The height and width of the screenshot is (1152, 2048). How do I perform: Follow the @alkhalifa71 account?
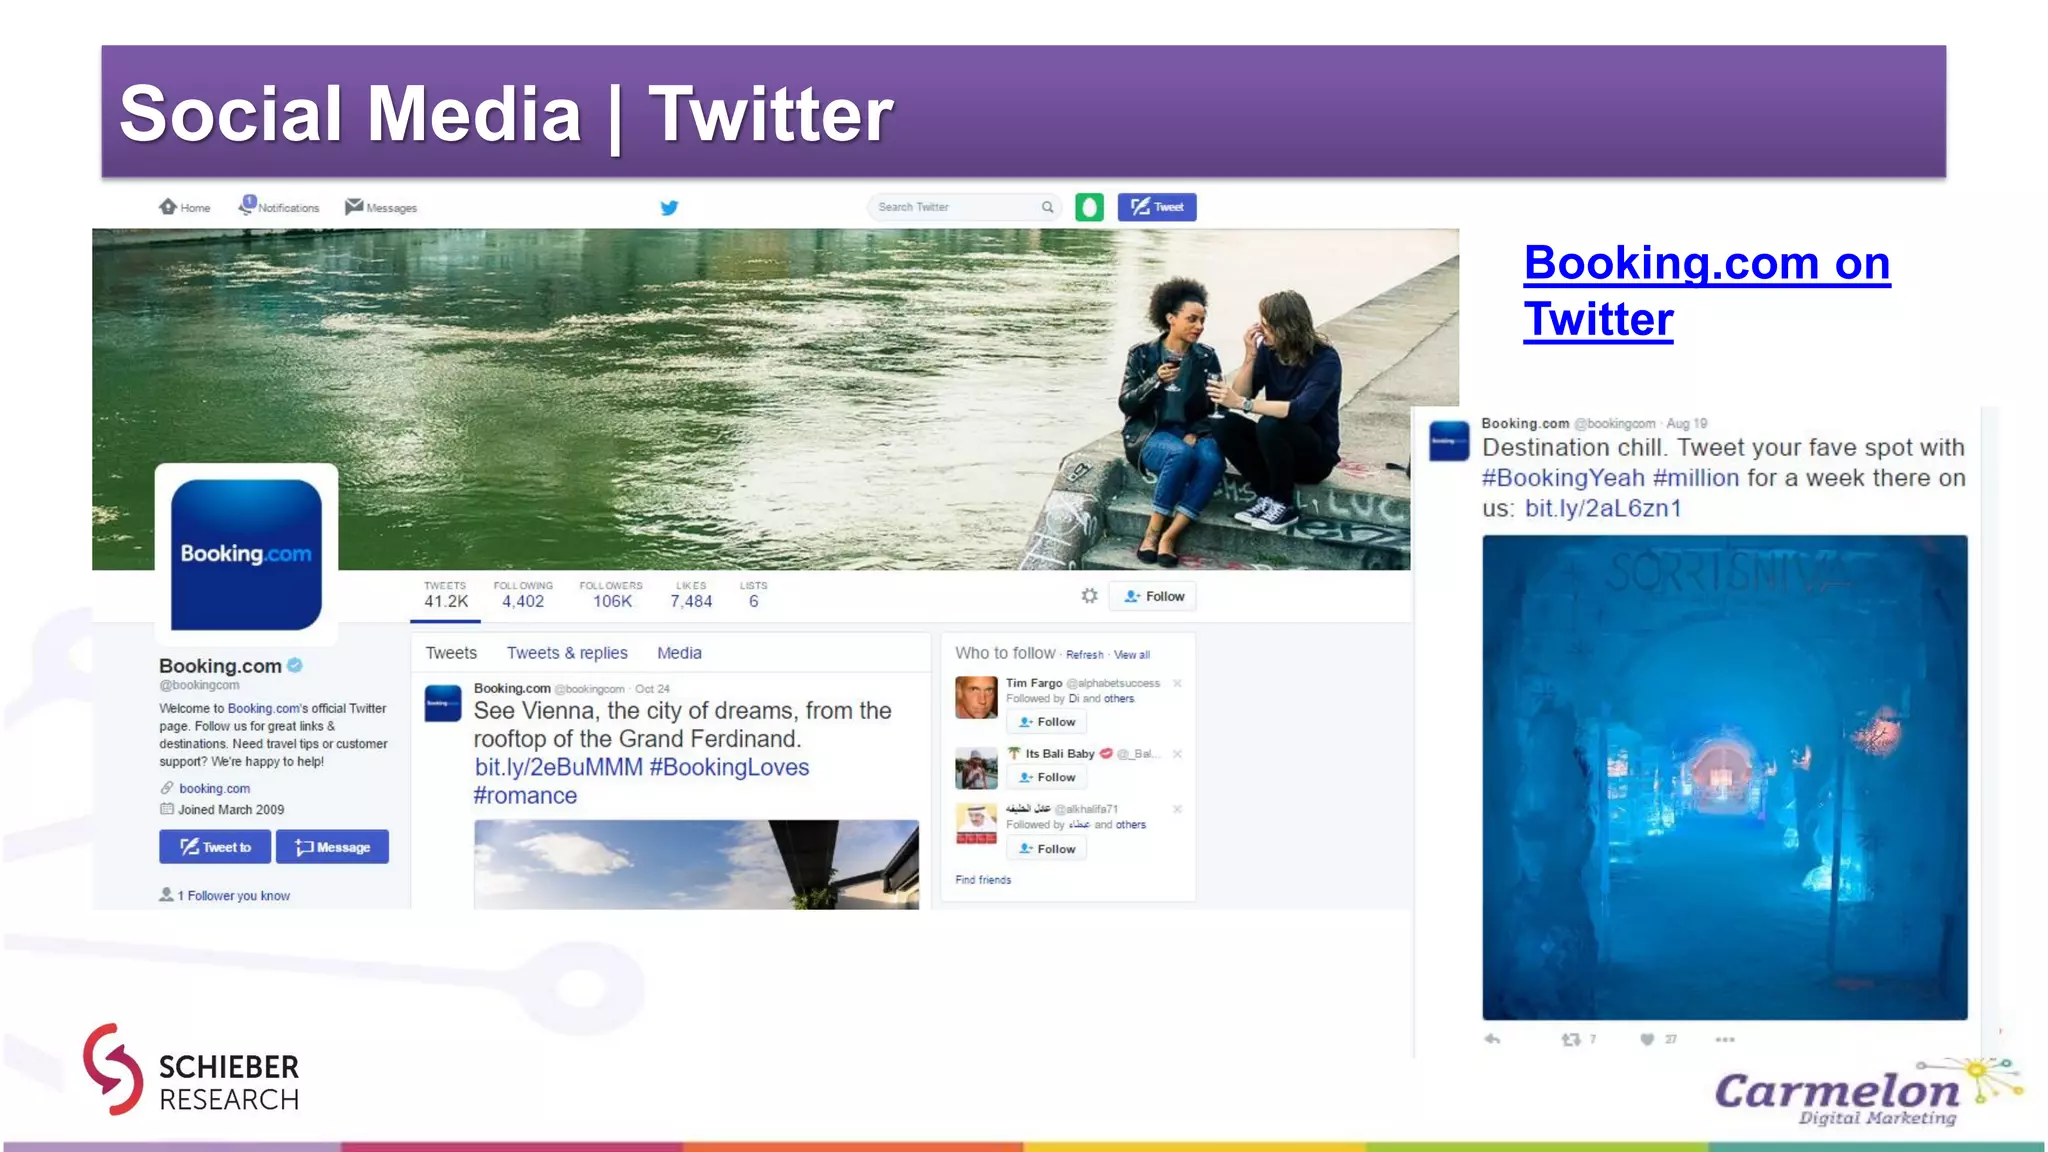(1047, 849)
